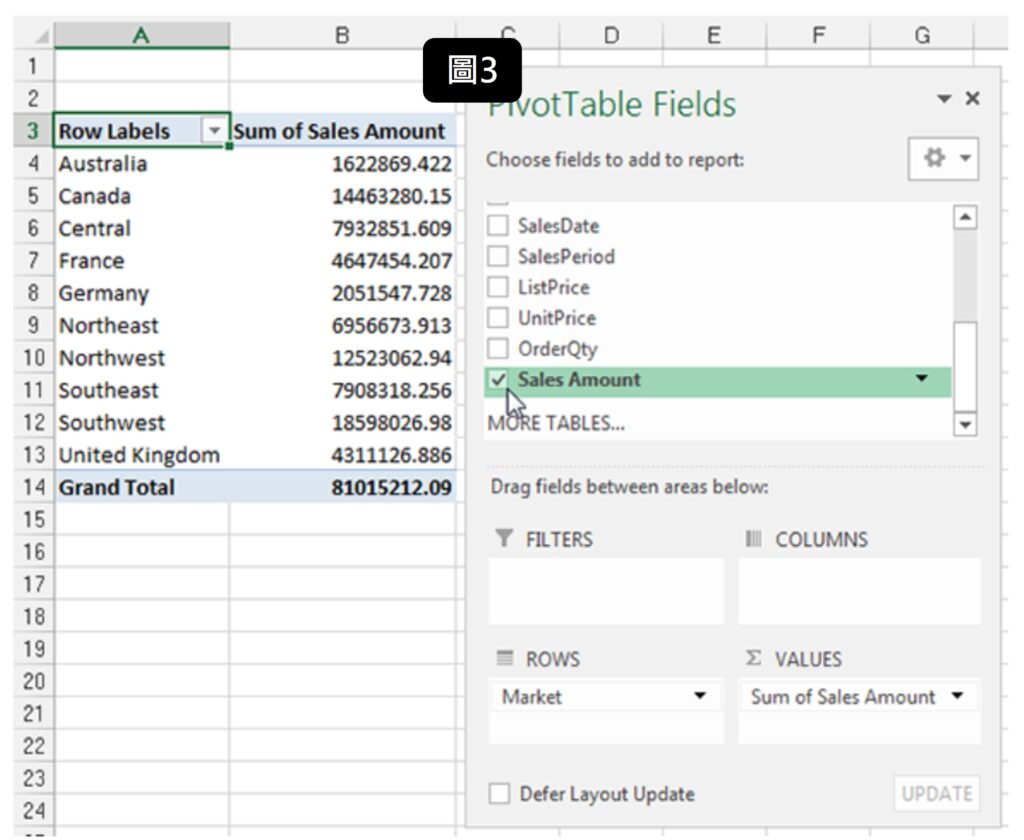Screen dimensions: 1024x840
Task: Check the SalesPeriod field checkbox
Action: tap(498, 257)
